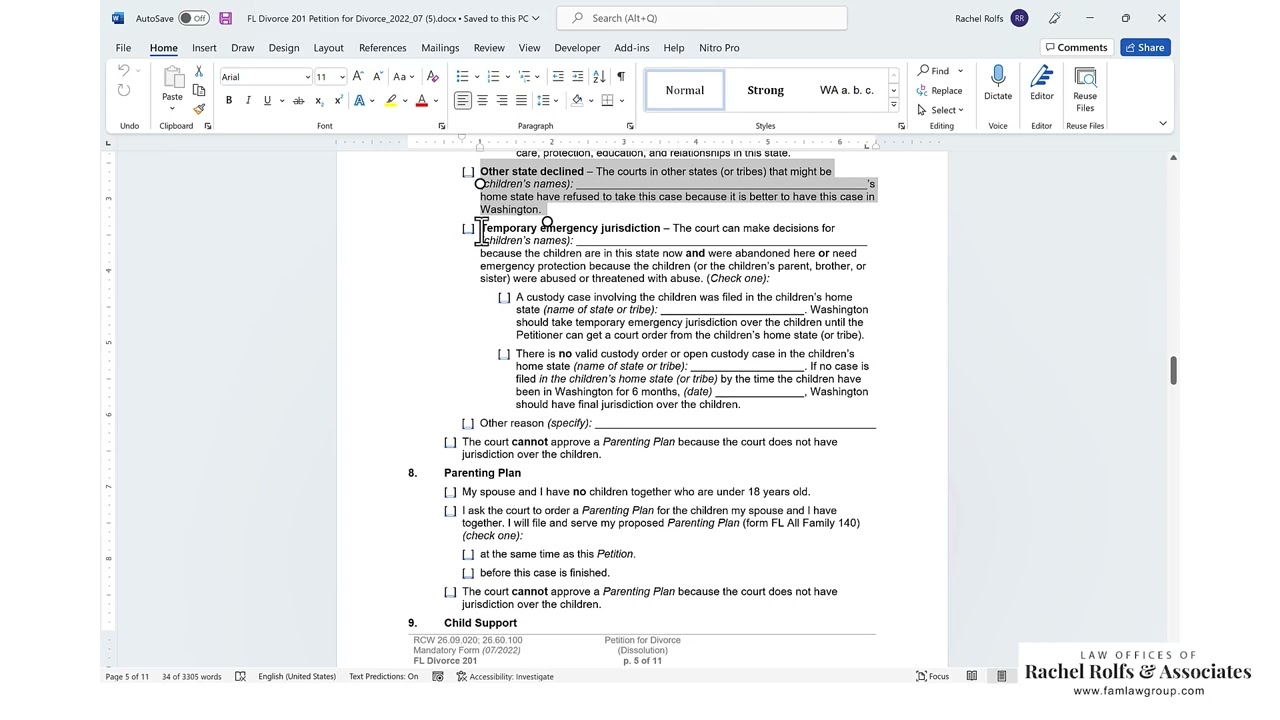Check the 'Other state declined' box
Image resolution: width=1280 pixels, height=720 pixels.
coord(468,172)
